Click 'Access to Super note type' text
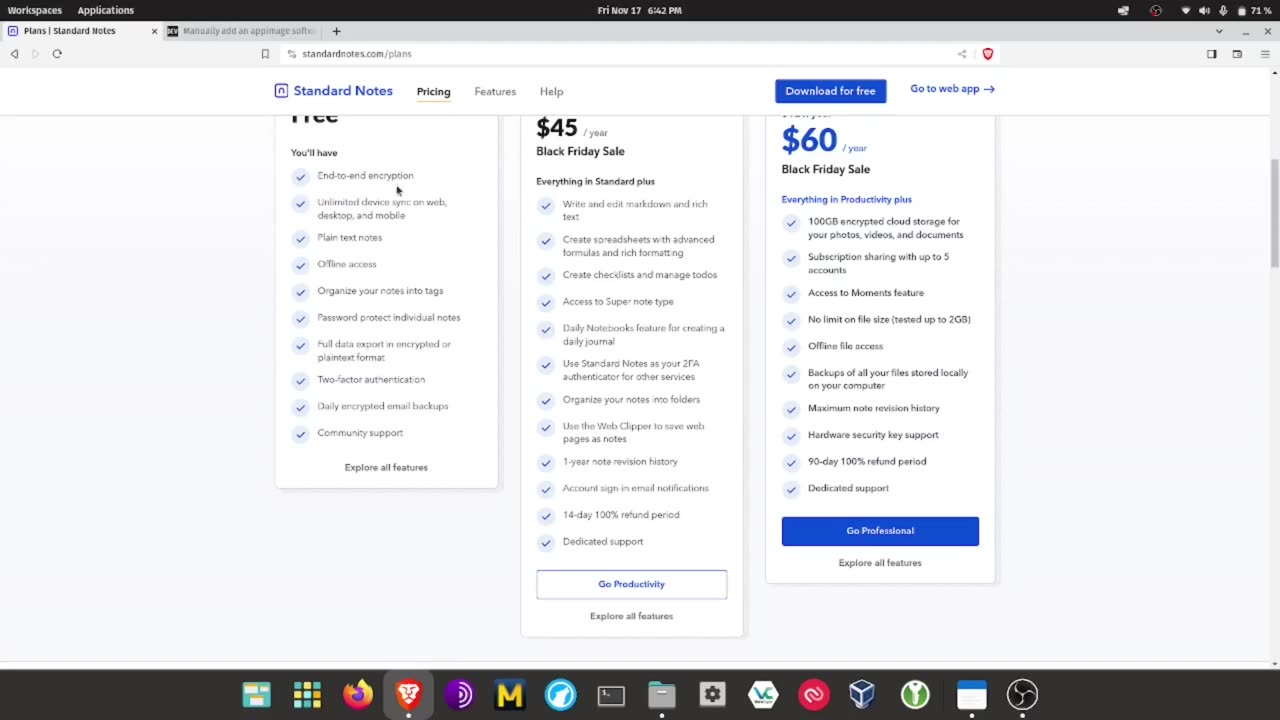The height and width of the screenshot is (720, 1280). 618,302
